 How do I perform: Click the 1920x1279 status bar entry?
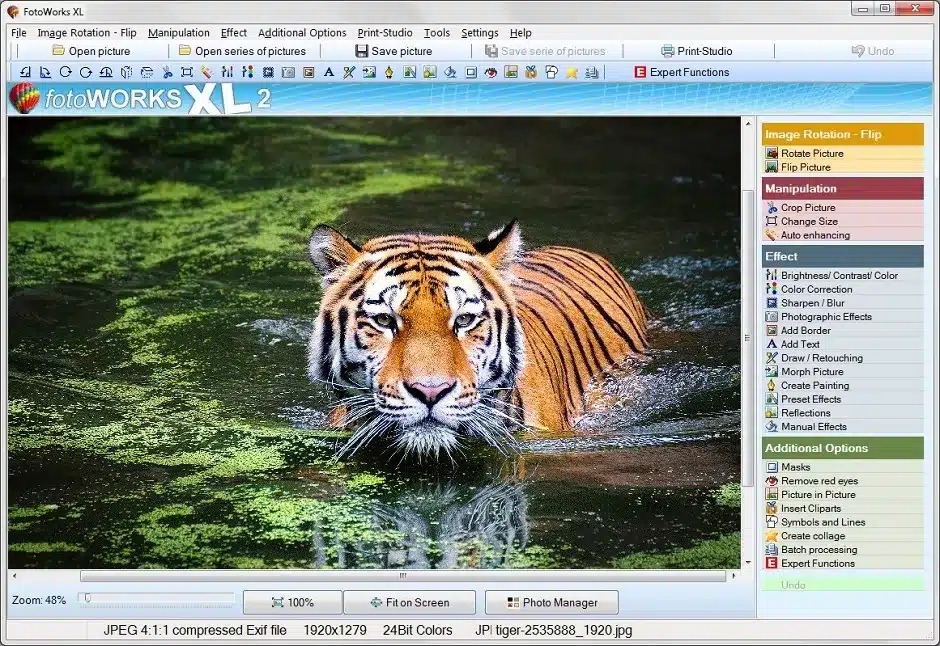click(x=335, y=630)
